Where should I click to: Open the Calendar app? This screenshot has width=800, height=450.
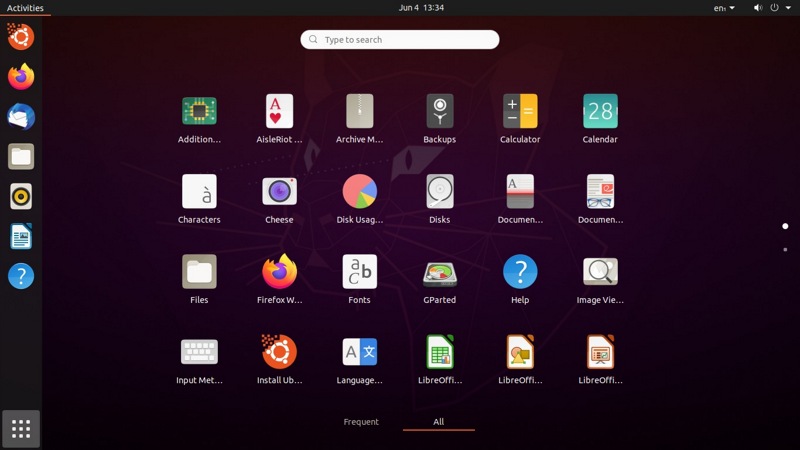tap(600, 111)
